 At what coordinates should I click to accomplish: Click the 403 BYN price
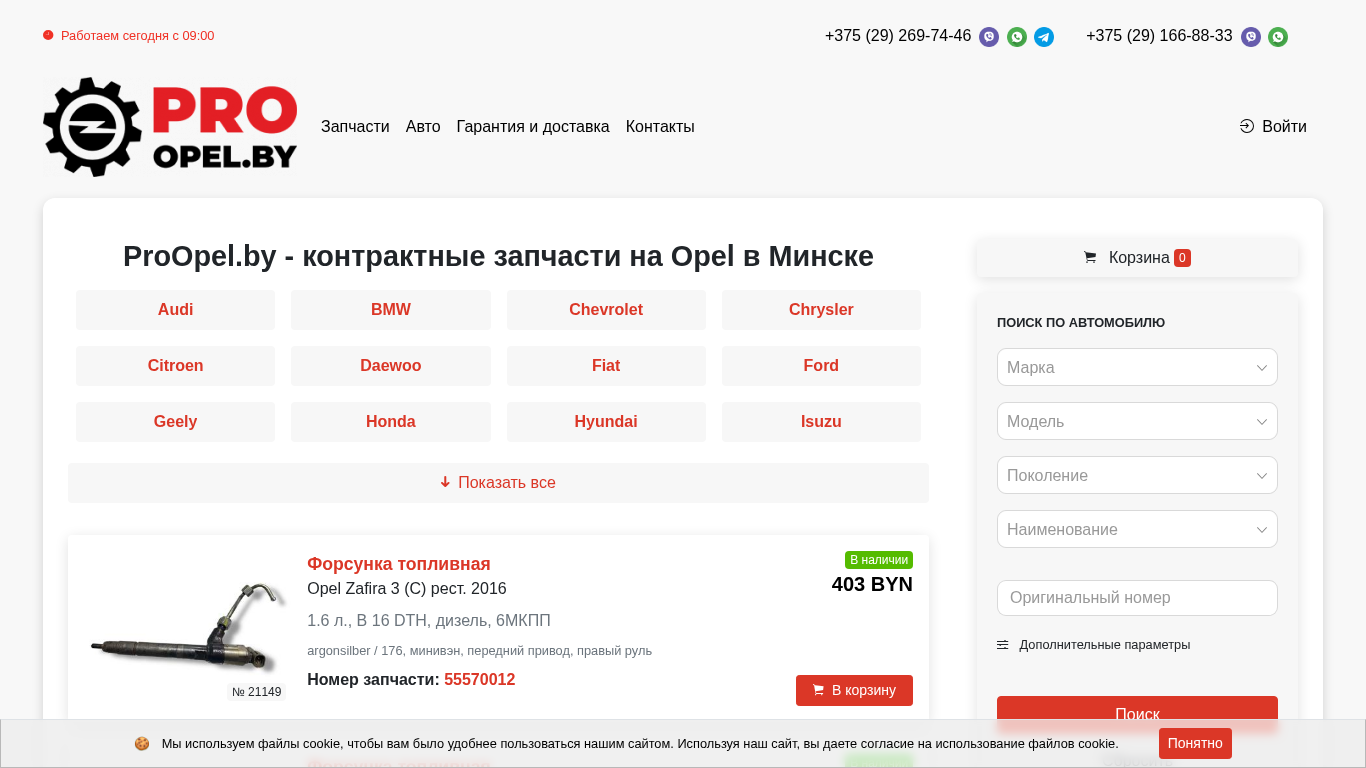[x=872, y=584]
